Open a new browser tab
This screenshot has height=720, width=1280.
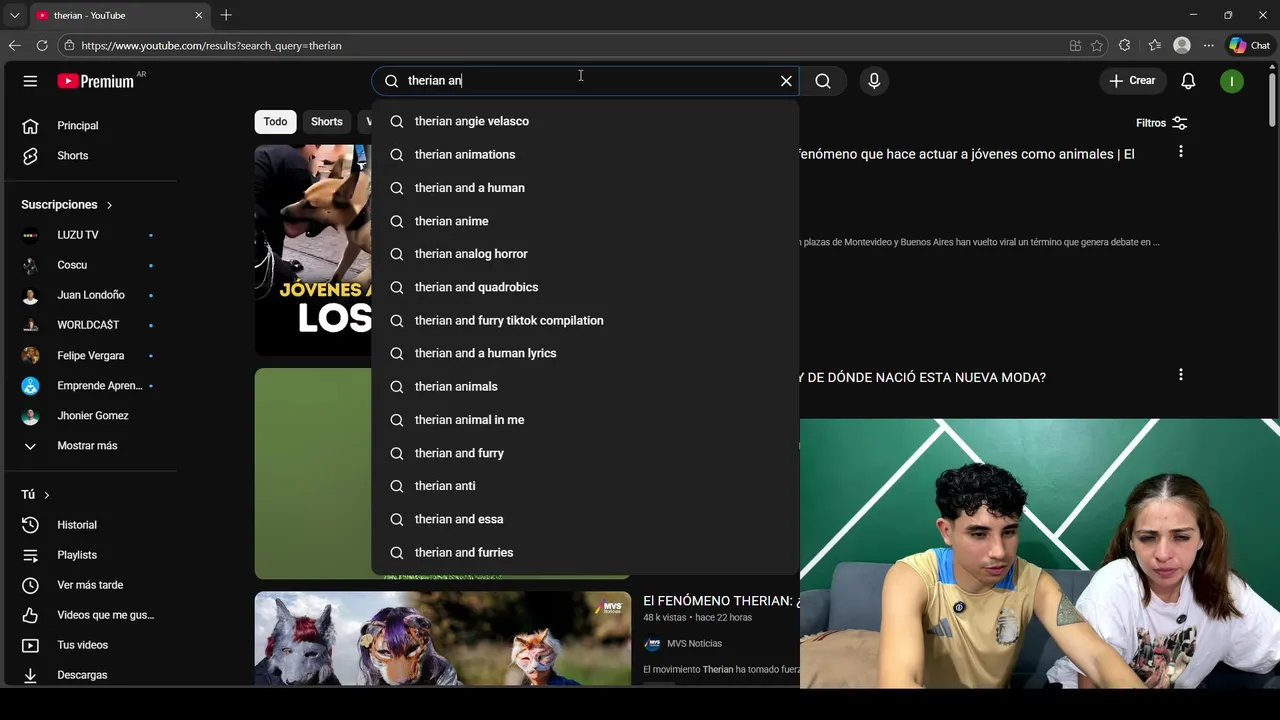pos(226,15)
